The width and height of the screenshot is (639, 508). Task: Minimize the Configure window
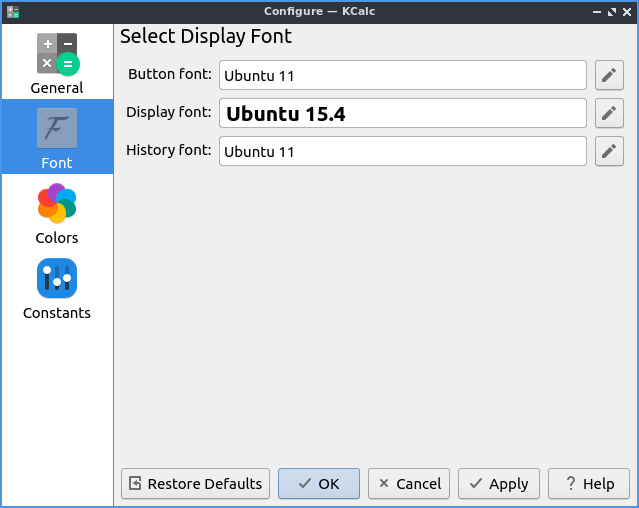597,11
